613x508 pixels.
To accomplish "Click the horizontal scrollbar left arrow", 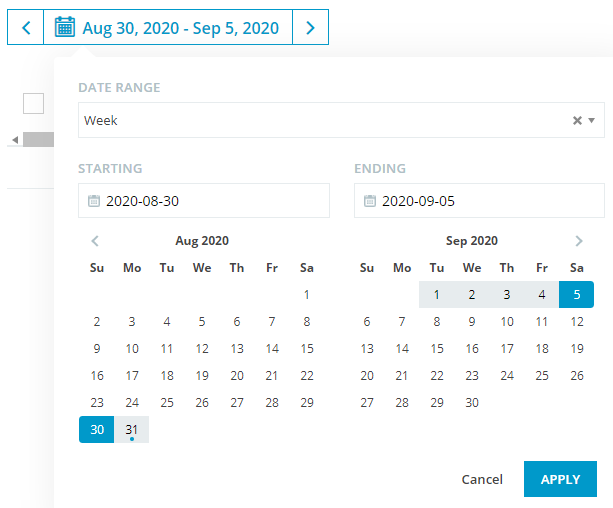I will tap(15, 140).
